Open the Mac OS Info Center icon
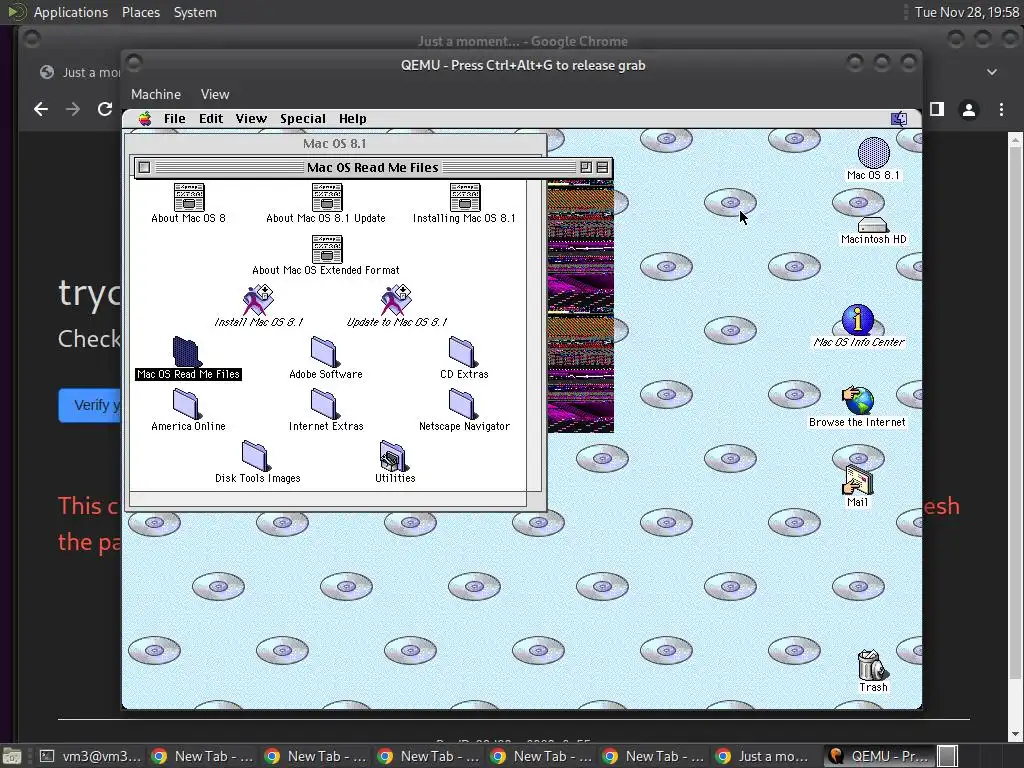The height and width of the screenshot is (768, 1024). click(x=858, y=320)
